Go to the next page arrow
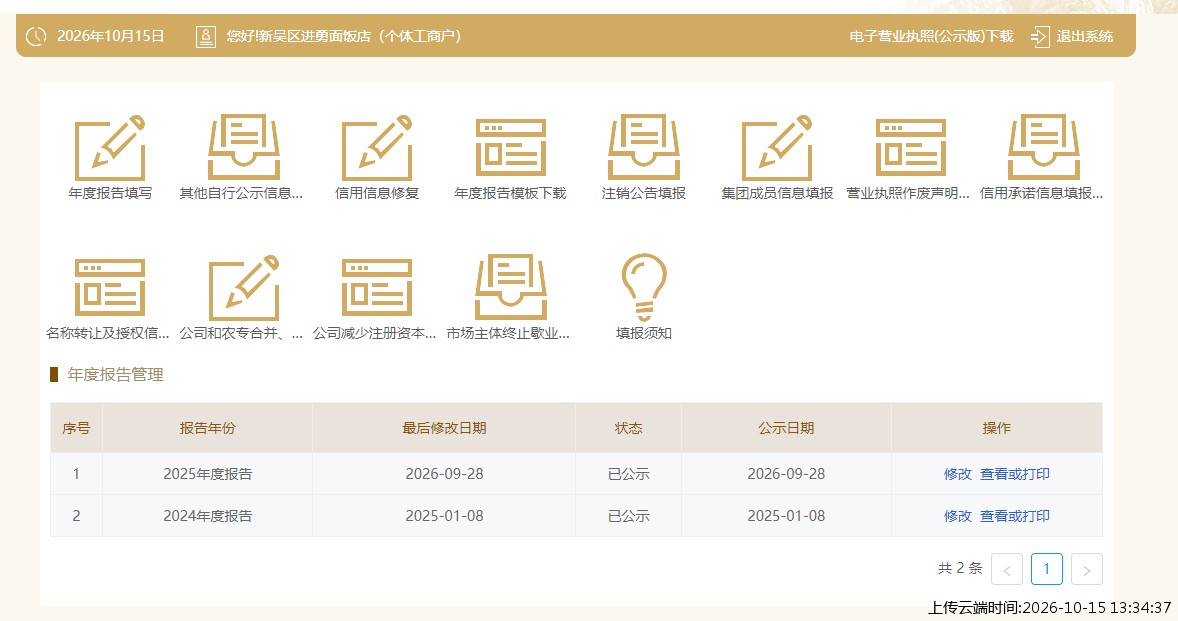 [x=1086, y=569]
